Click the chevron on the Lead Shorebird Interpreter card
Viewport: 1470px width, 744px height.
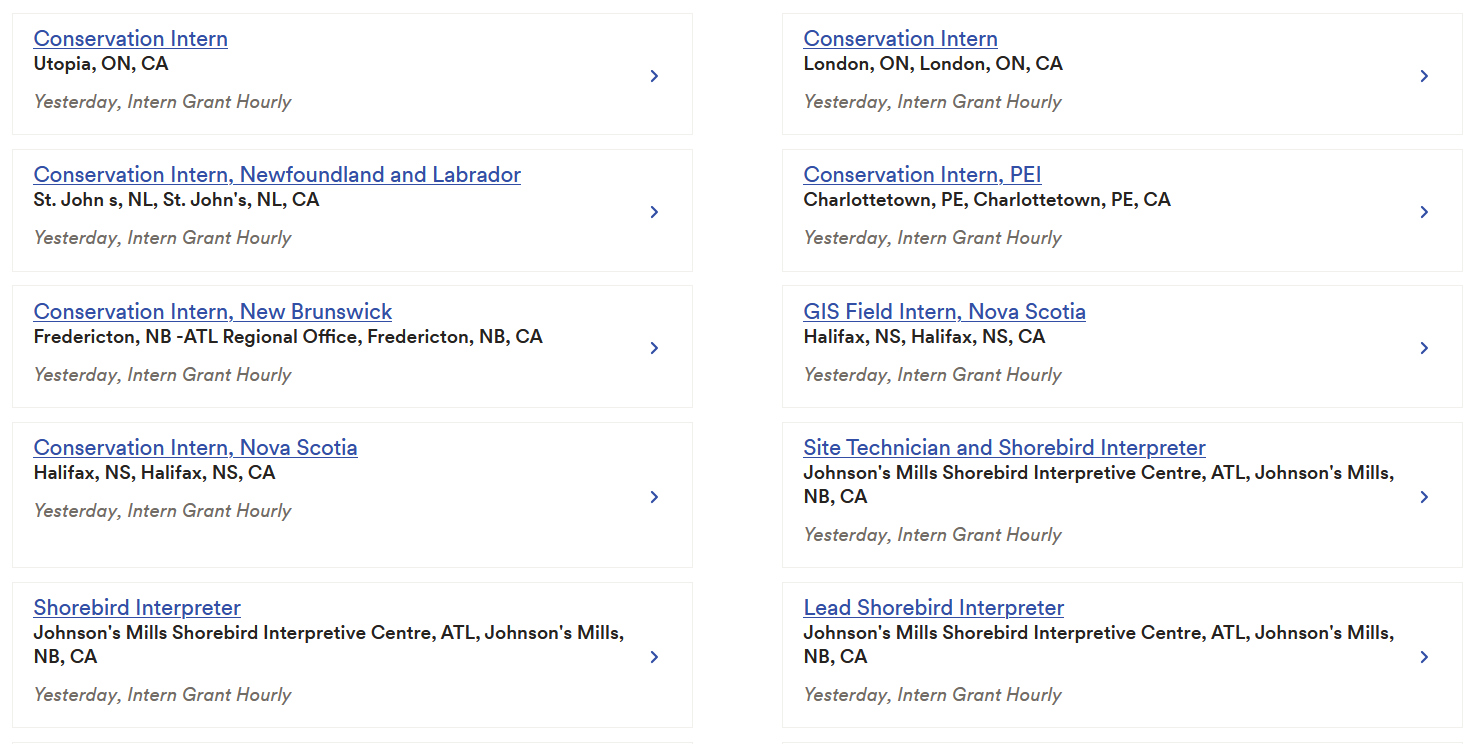(1424, 657)
